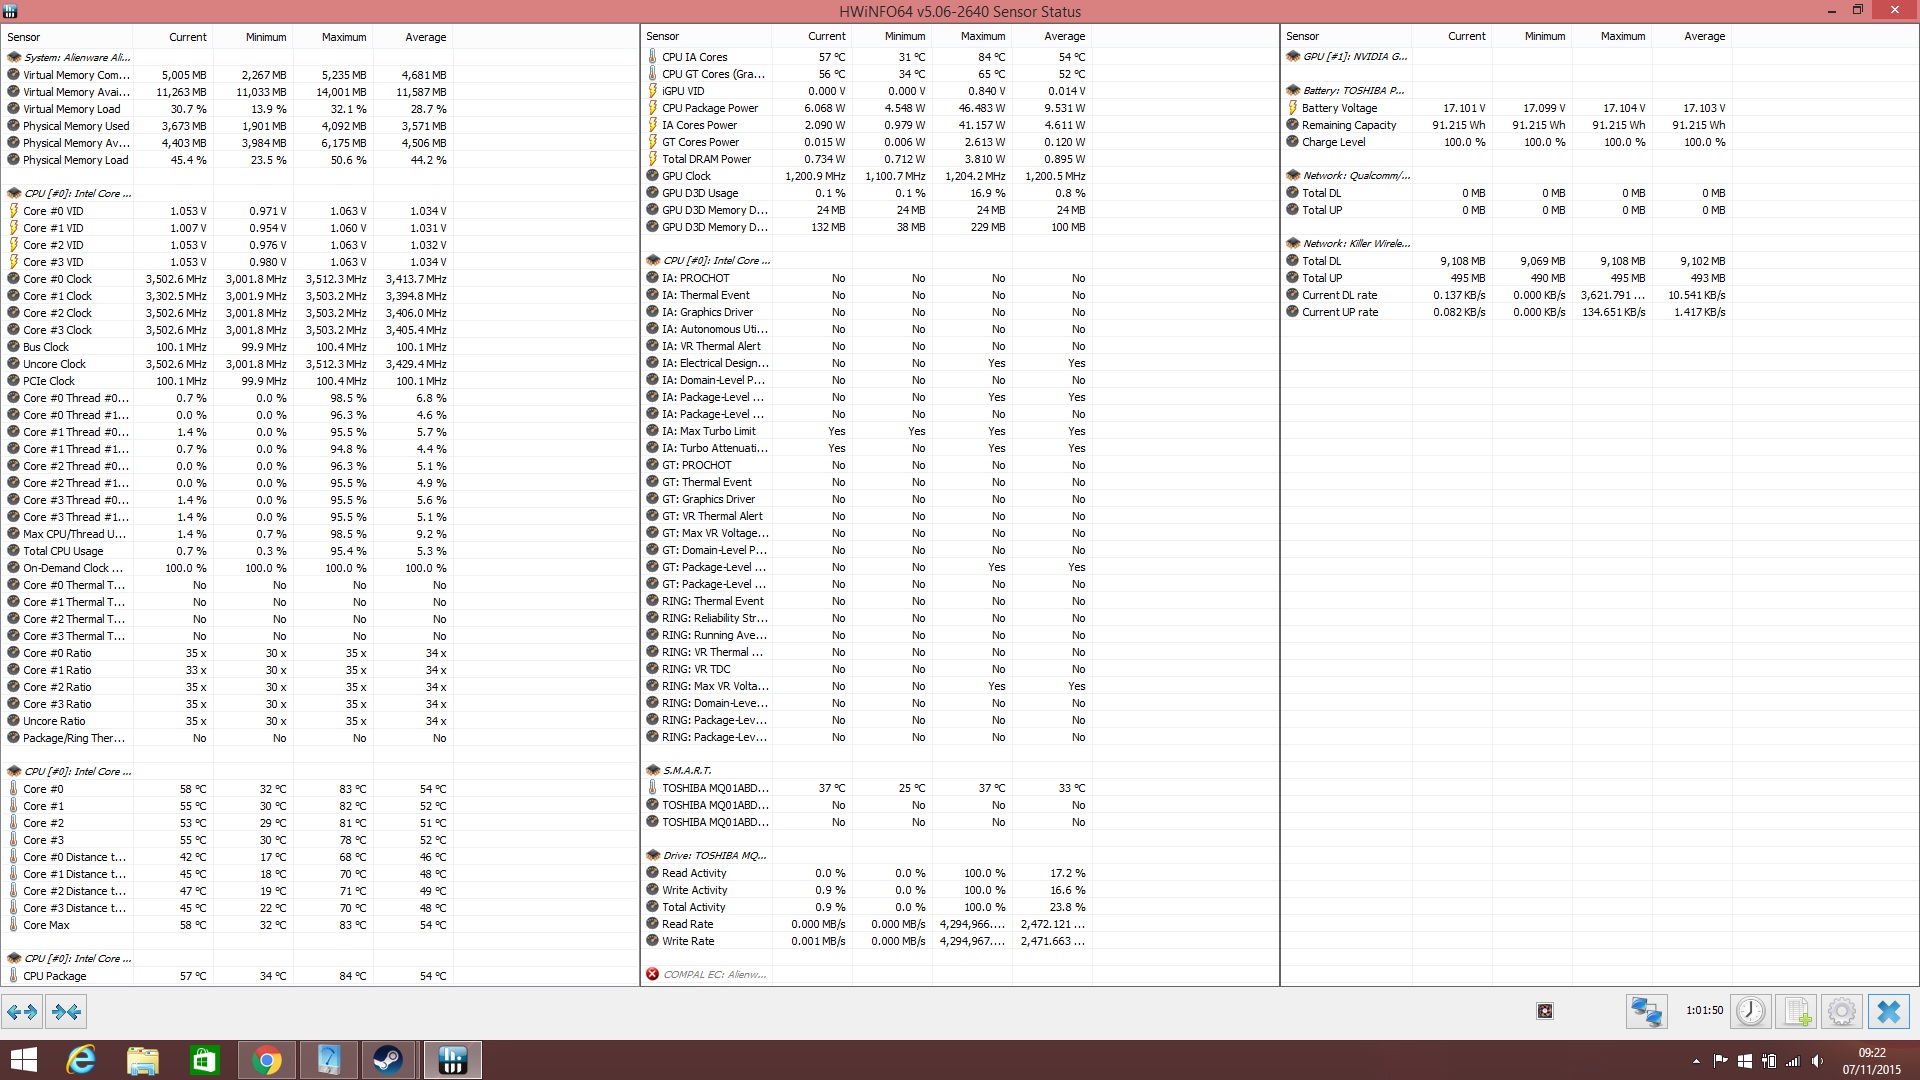Open sensor settings with the gear icon

1842,1012
